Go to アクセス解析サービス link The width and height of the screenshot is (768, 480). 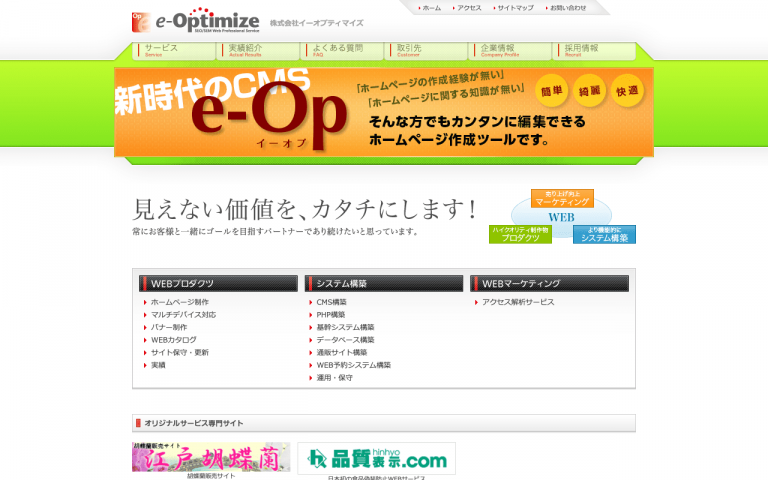518,302
